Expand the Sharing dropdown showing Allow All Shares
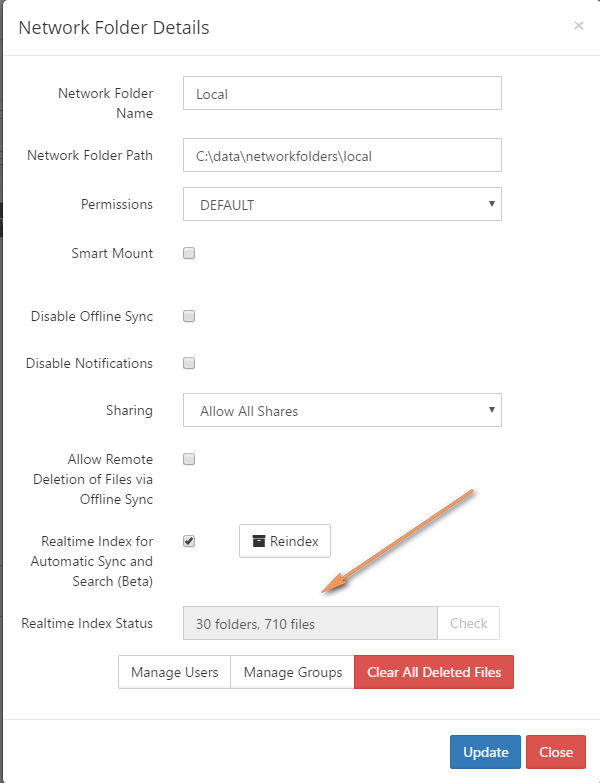The height and width of the screenshot is (783, 600). pos(342,410)
